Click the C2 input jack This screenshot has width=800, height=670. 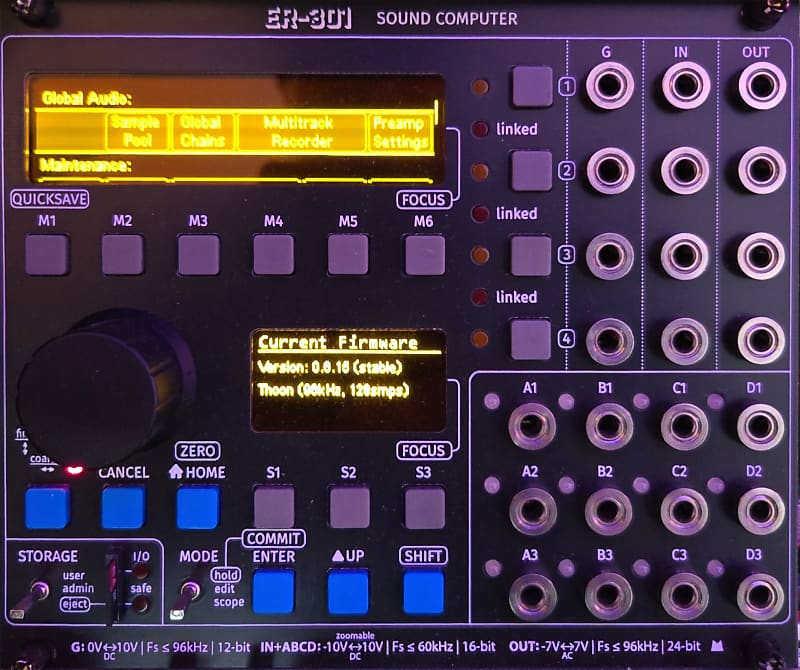pyautogui.click(x=684, y=510)
